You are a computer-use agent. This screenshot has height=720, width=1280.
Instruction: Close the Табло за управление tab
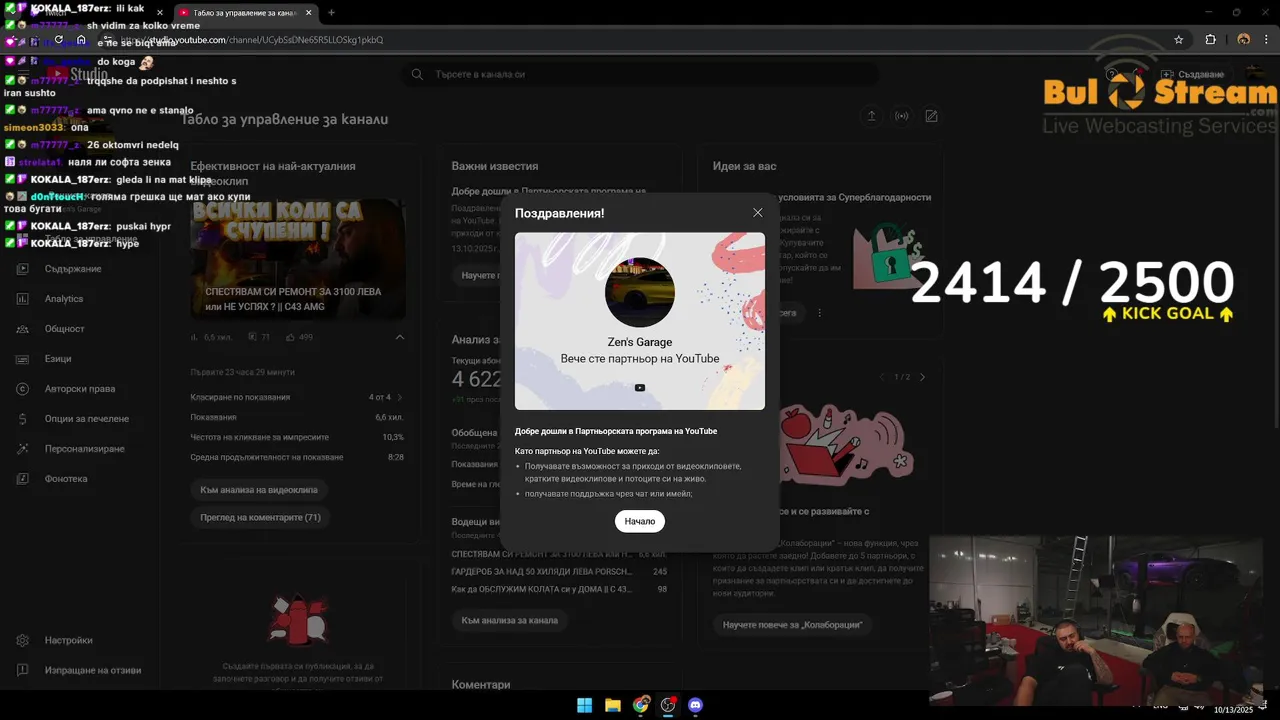(309, 13)
